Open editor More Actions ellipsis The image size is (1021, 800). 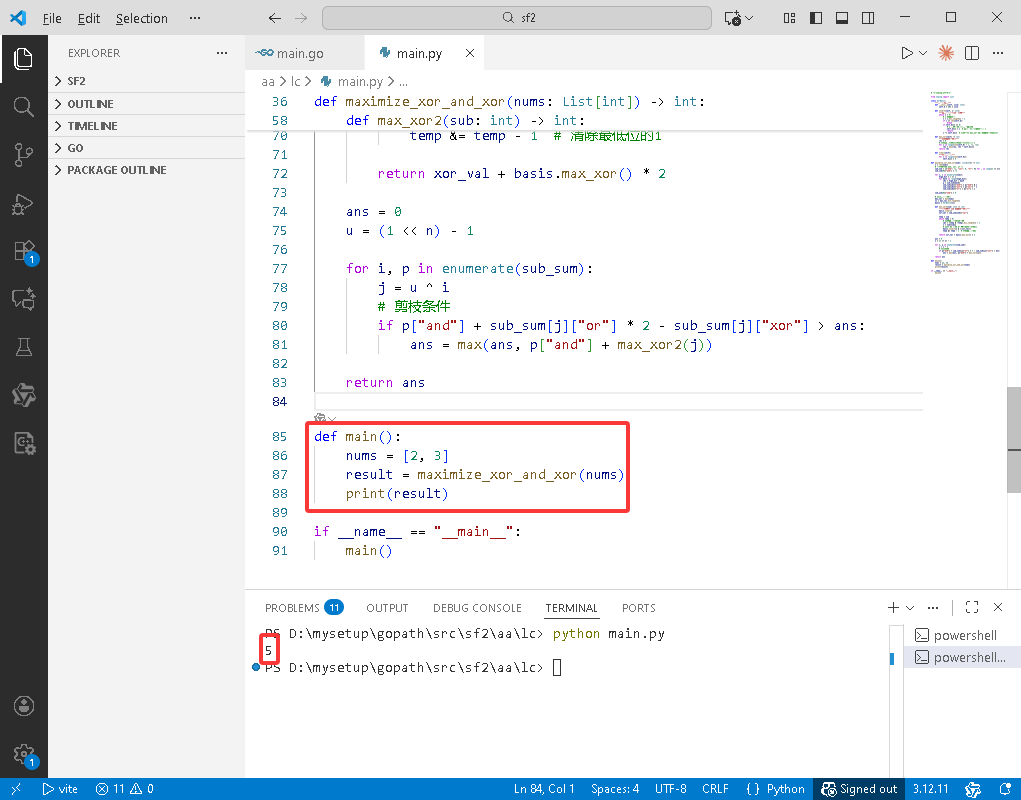pos(998,53)
